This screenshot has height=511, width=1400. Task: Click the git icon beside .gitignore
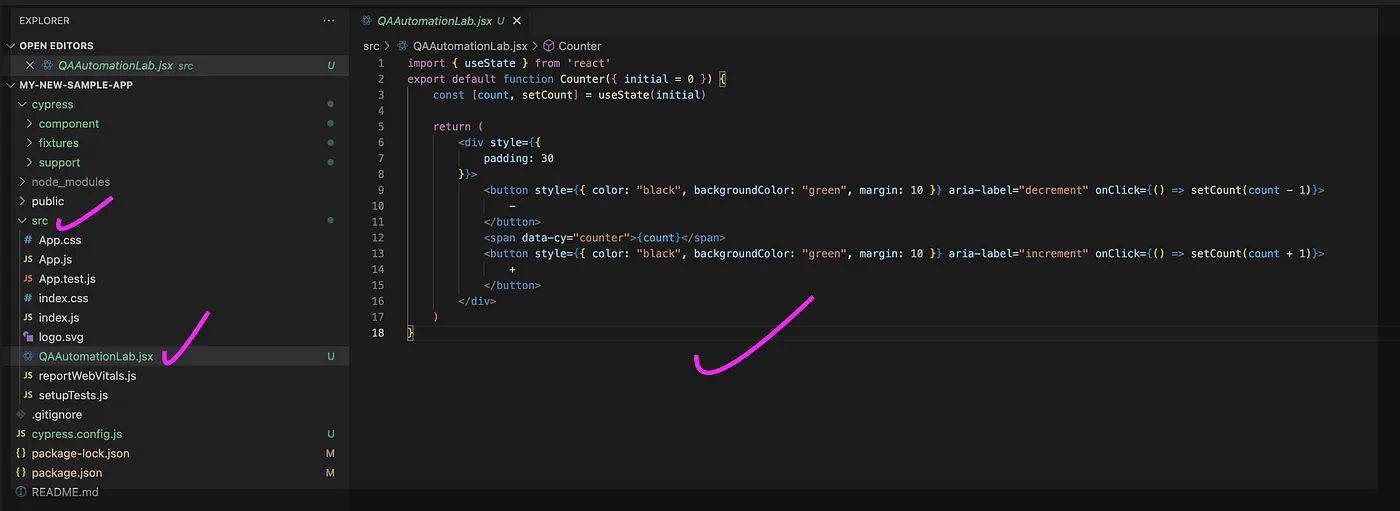coord(21,415)
